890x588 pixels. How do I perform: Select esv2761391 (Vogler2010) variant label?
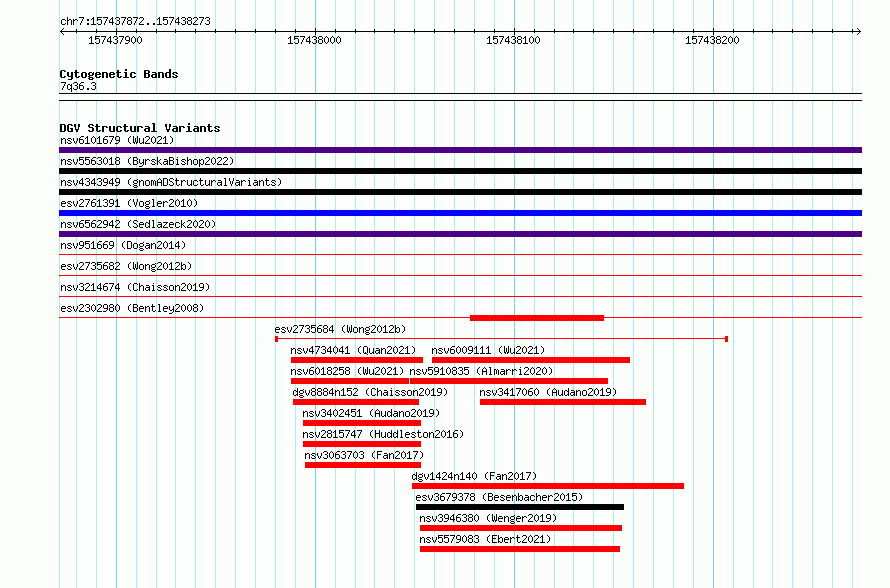tap(129, 203)
